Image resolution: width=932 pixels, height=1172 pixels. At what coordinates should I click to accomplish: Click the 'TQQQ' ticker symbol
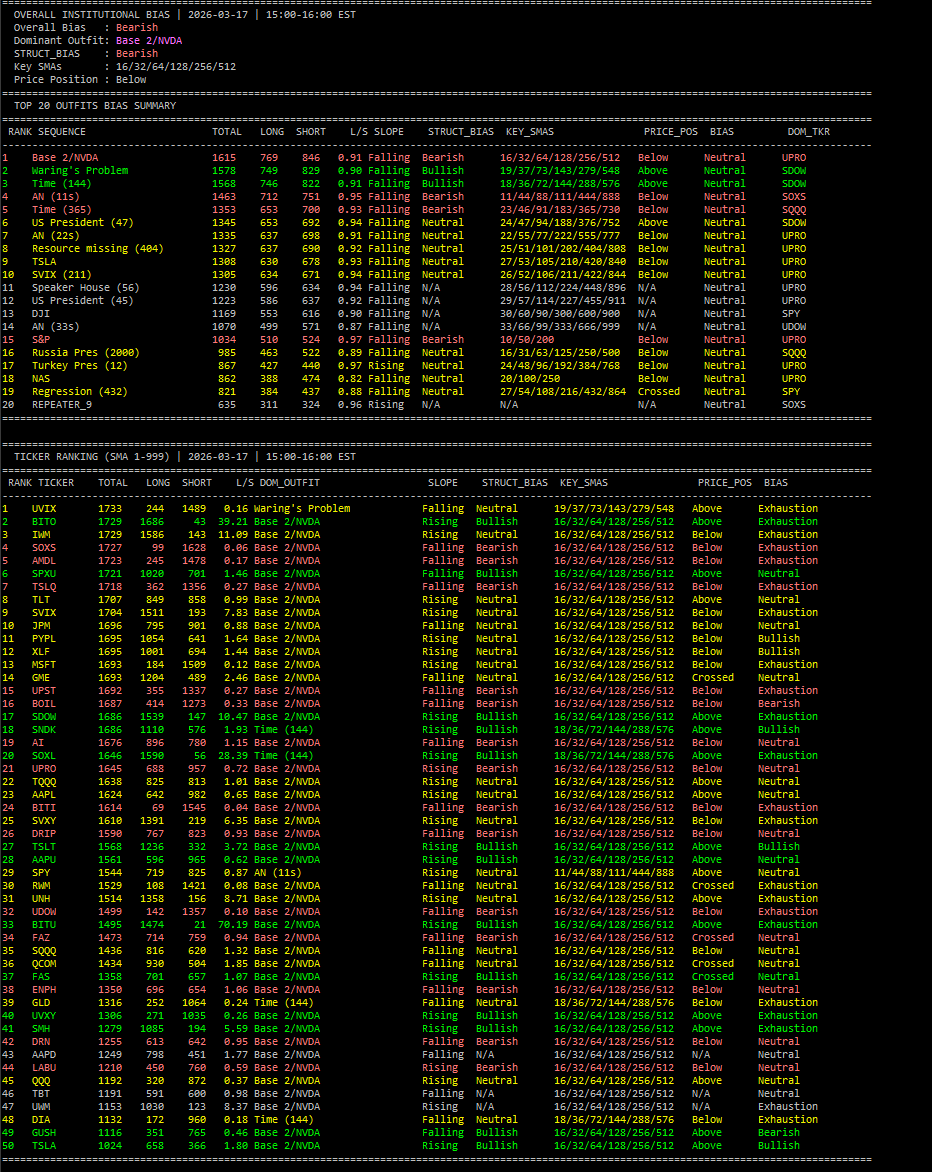tap(44, 782)
